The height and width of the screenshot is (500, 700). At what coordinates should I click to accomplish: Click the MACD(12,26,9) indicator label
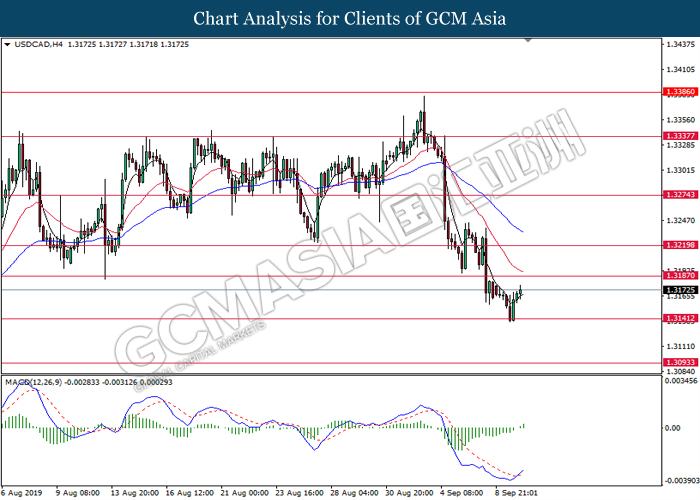click(x=35, y=383)
